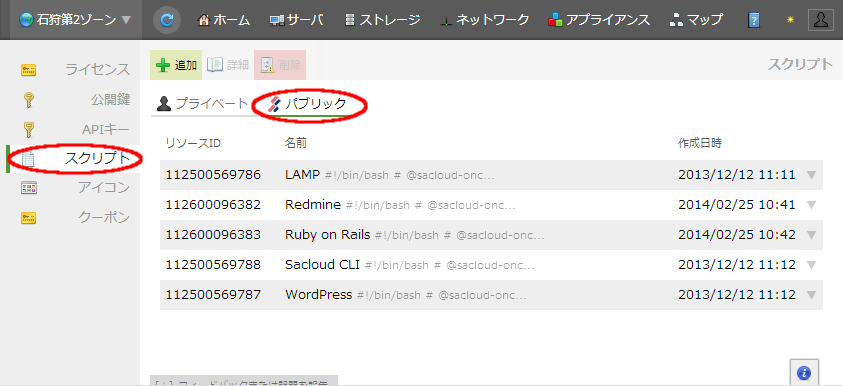Select the パブリック tab
Image resolution: width=843 pixels, height=386 pixels.
pyautogui.click(x=307, y=104)
